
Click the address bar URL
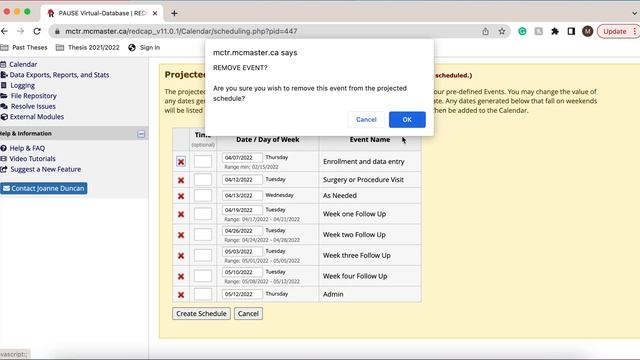coord(181,31)
